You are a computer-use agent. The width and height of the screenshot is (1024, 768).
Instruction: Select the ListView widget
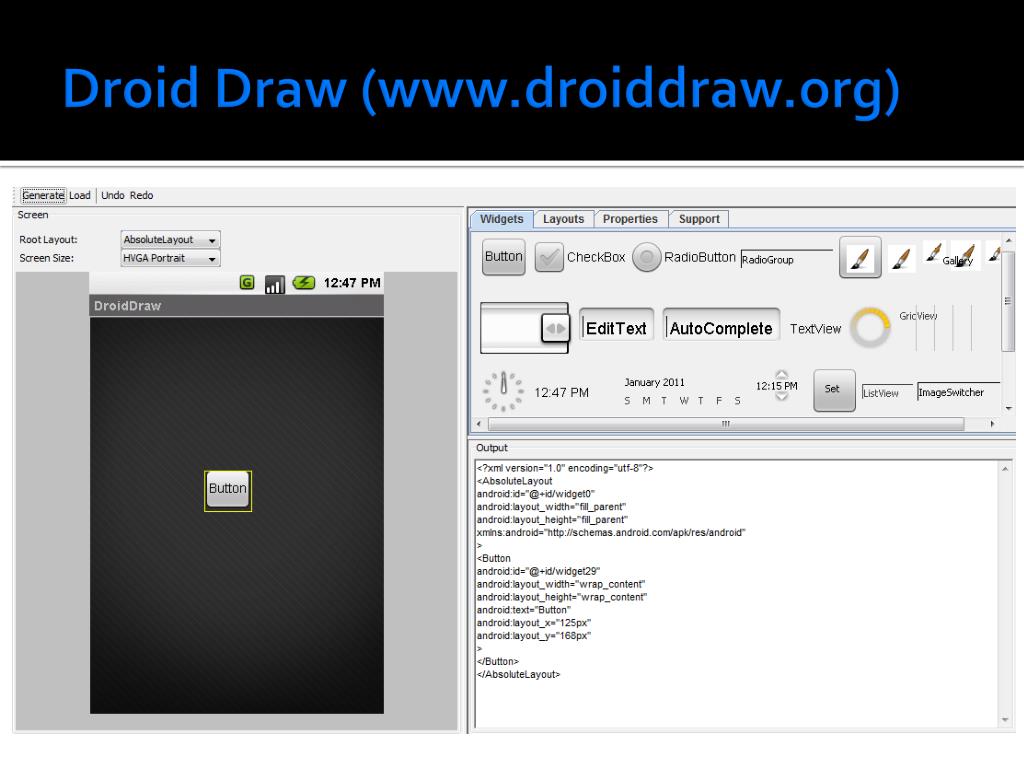click(886, 392)
